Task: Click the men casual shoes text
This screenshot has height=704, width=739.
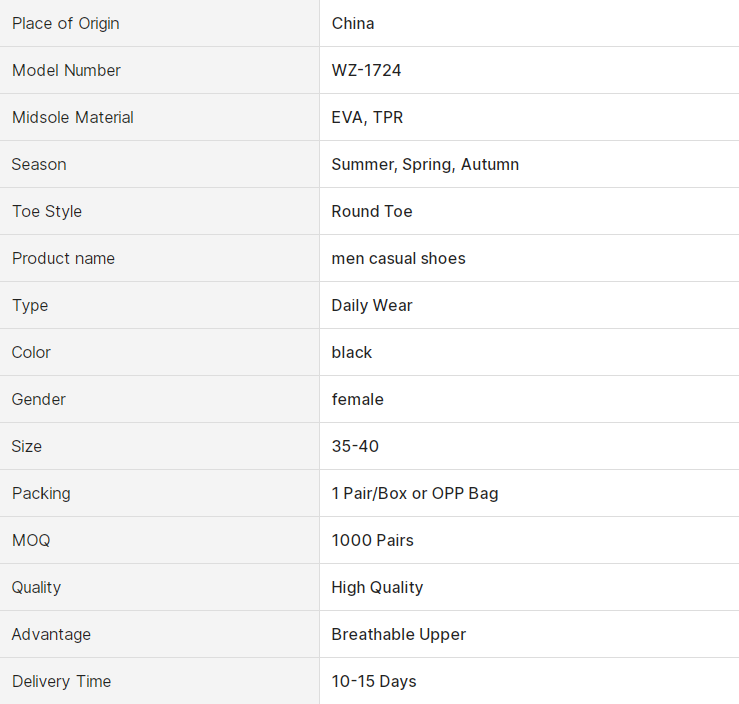Action: pyautogui.click(x=398, y=258)
